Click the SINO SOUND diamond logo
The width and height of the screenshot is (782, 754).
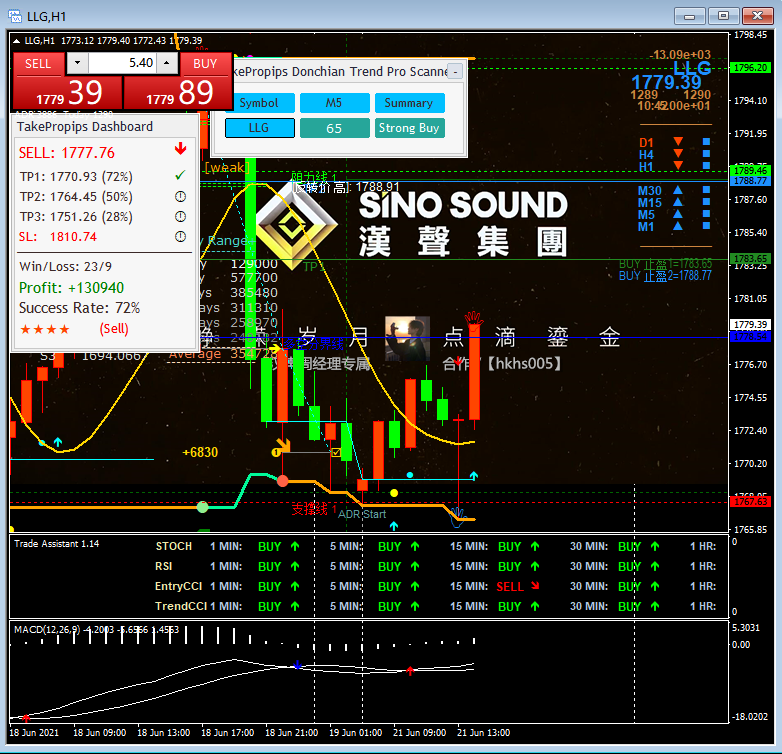[296, 226]
